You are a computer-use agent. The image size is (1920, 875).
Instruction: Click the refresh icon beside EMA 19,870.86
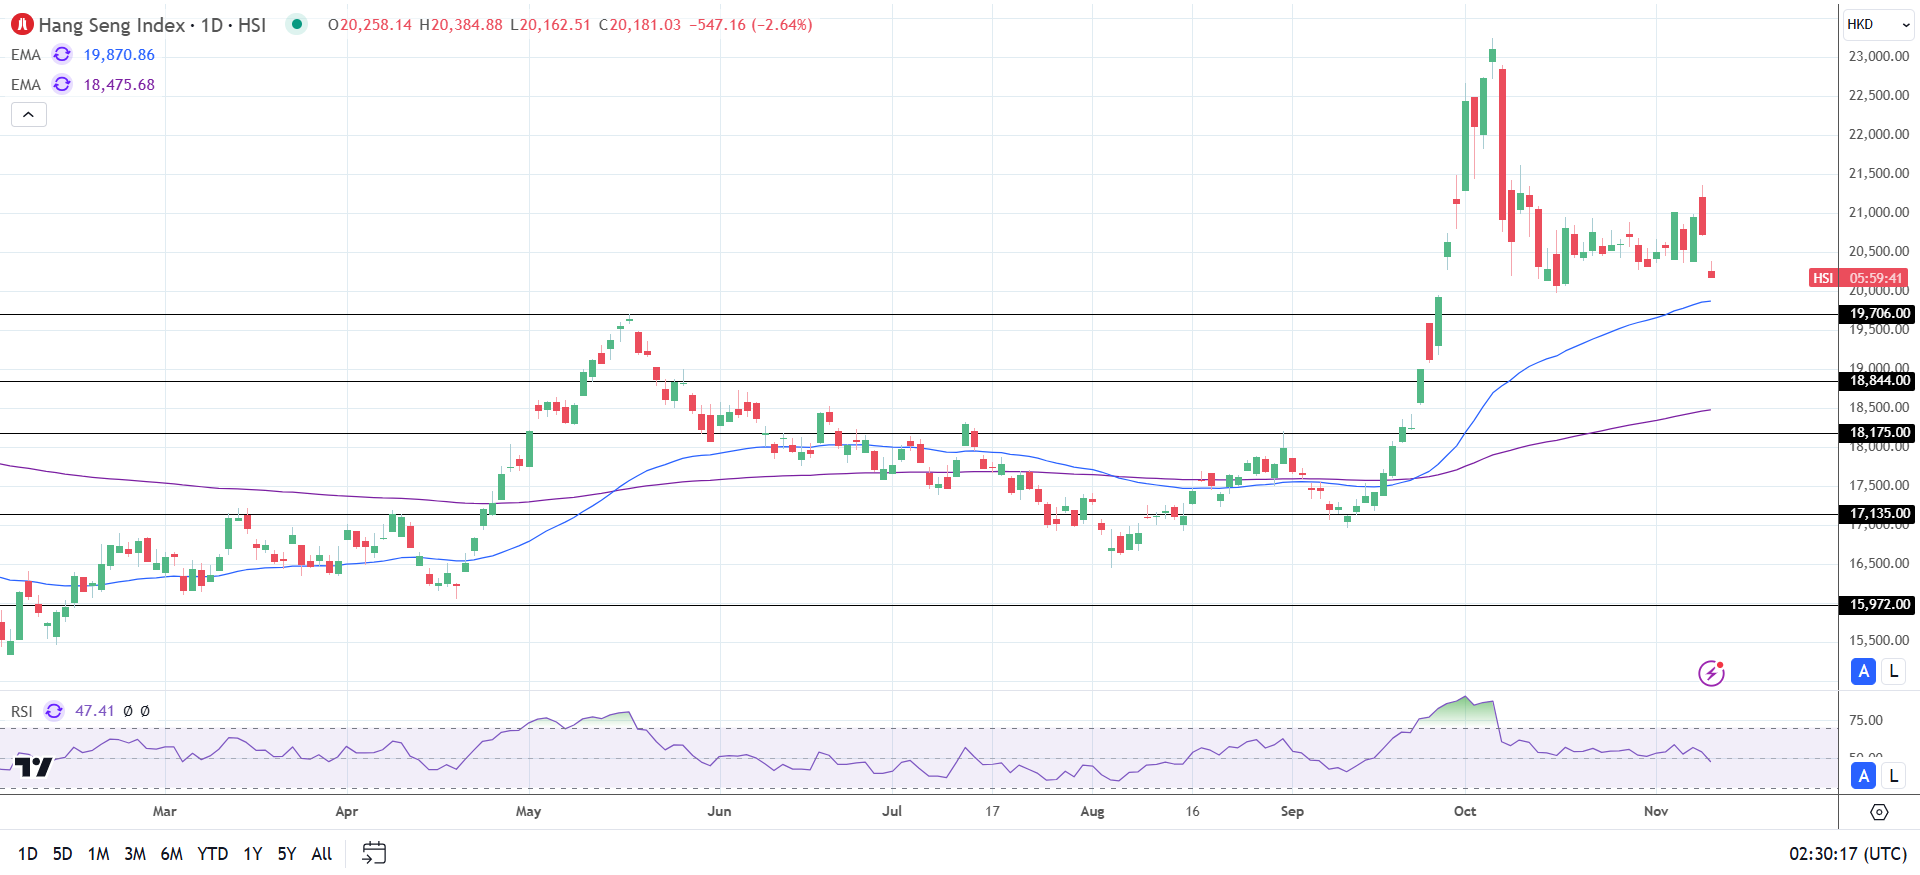tap(62, 55)
